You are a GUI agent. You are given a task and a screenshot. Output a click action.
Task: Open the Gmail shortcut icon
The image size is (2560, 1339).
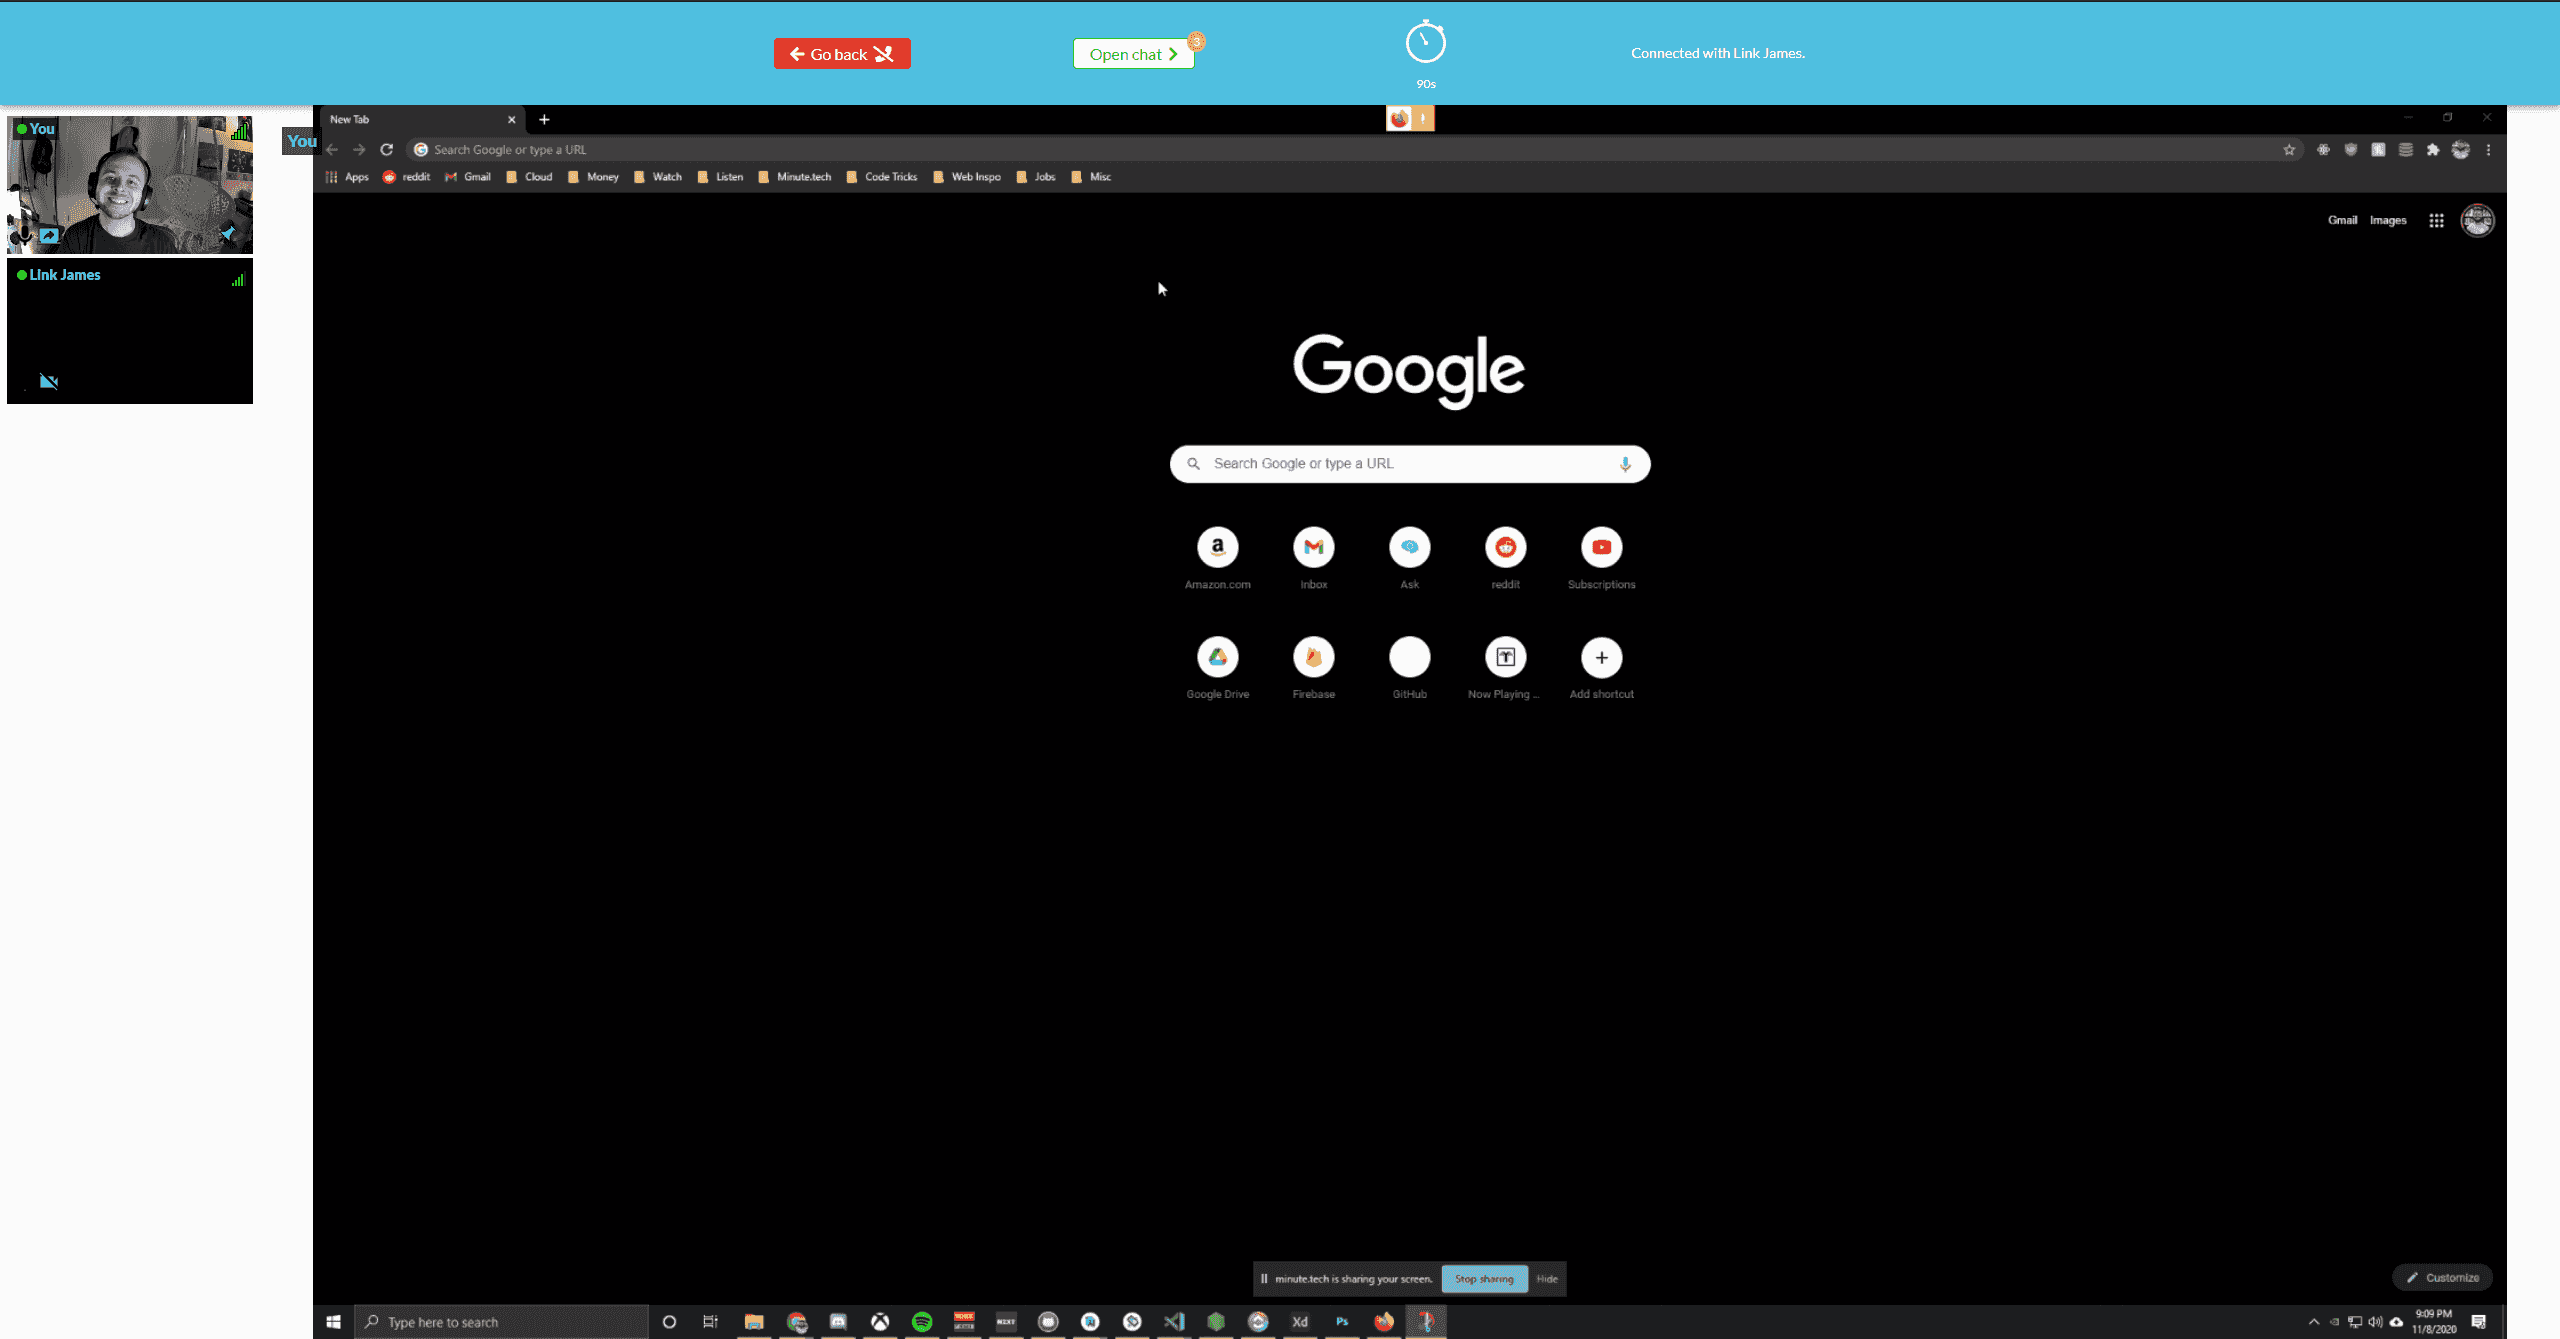1314,545
